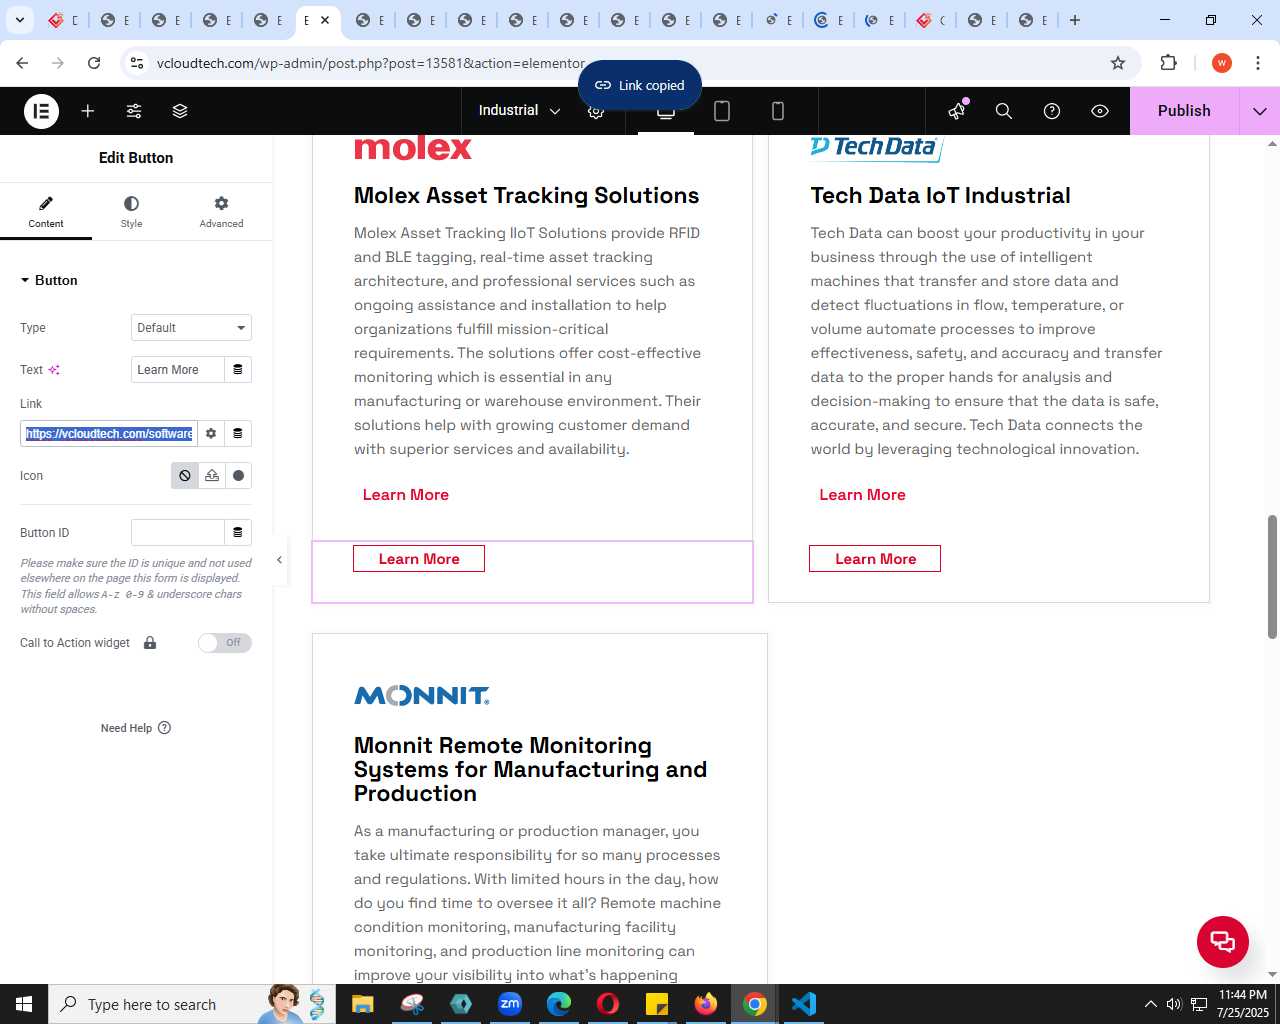The height and width of the screenshot is (1024, 1280).
Task: Open Industrial page selector dropdown
Action: [x=519, y=111]
